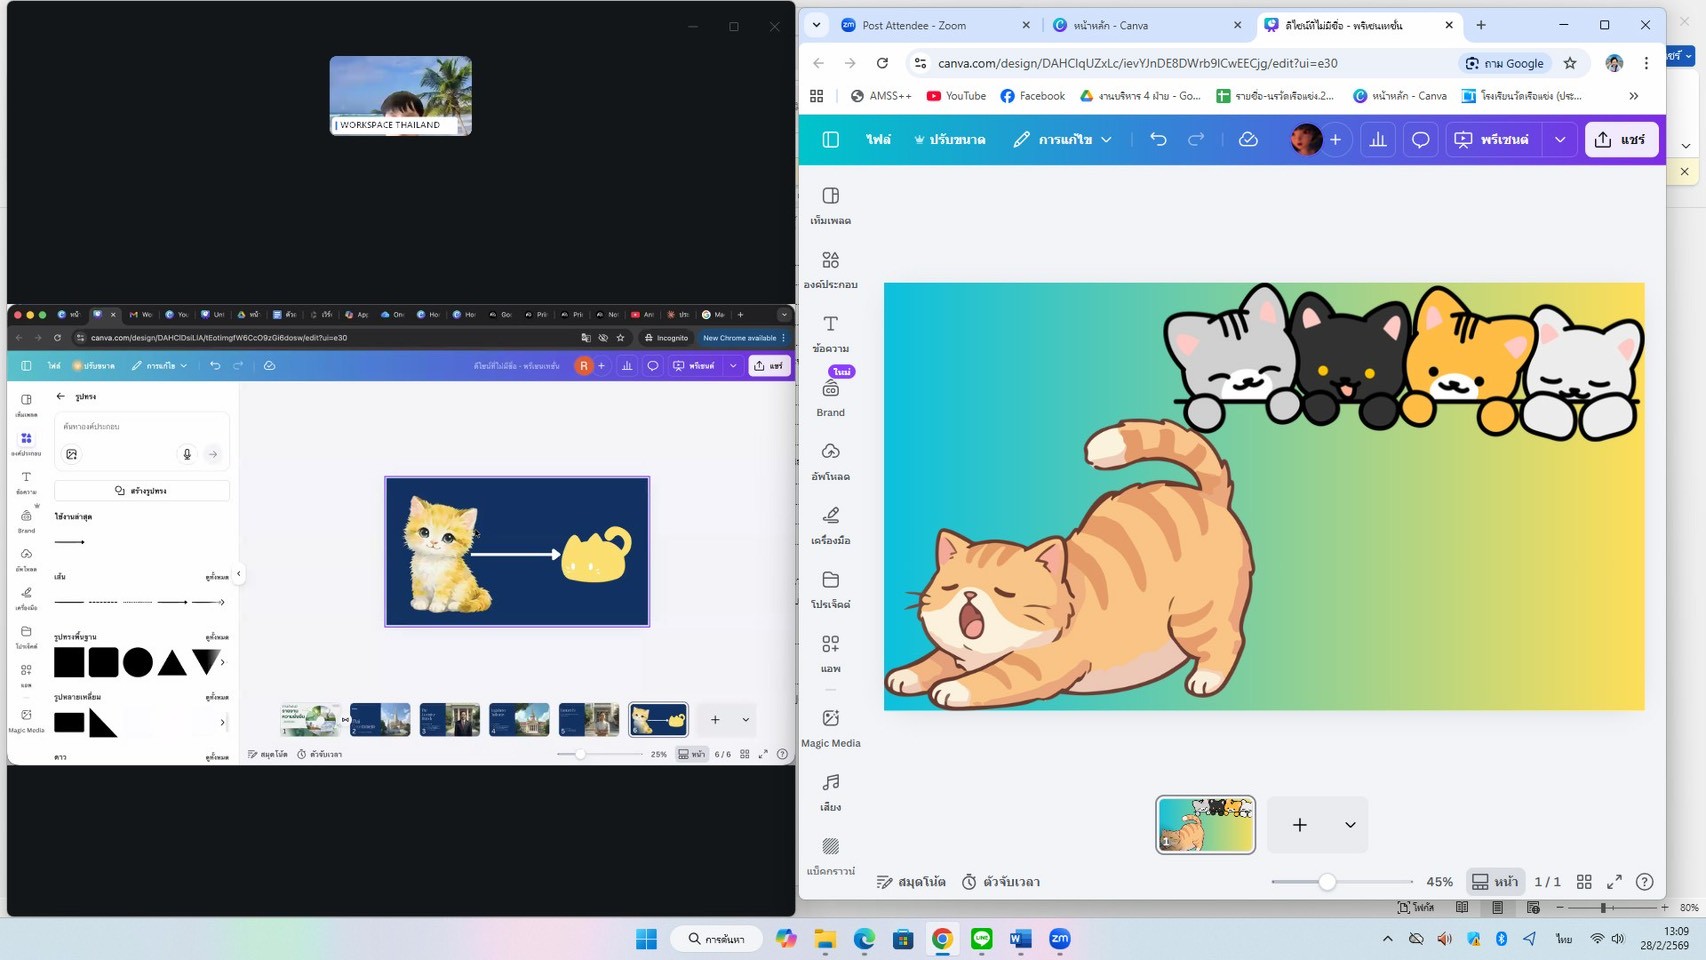This screenshot has height=960, width=1706.
Task: Open the Text (ข้อความ) tool panel
Action: (830, 333)
